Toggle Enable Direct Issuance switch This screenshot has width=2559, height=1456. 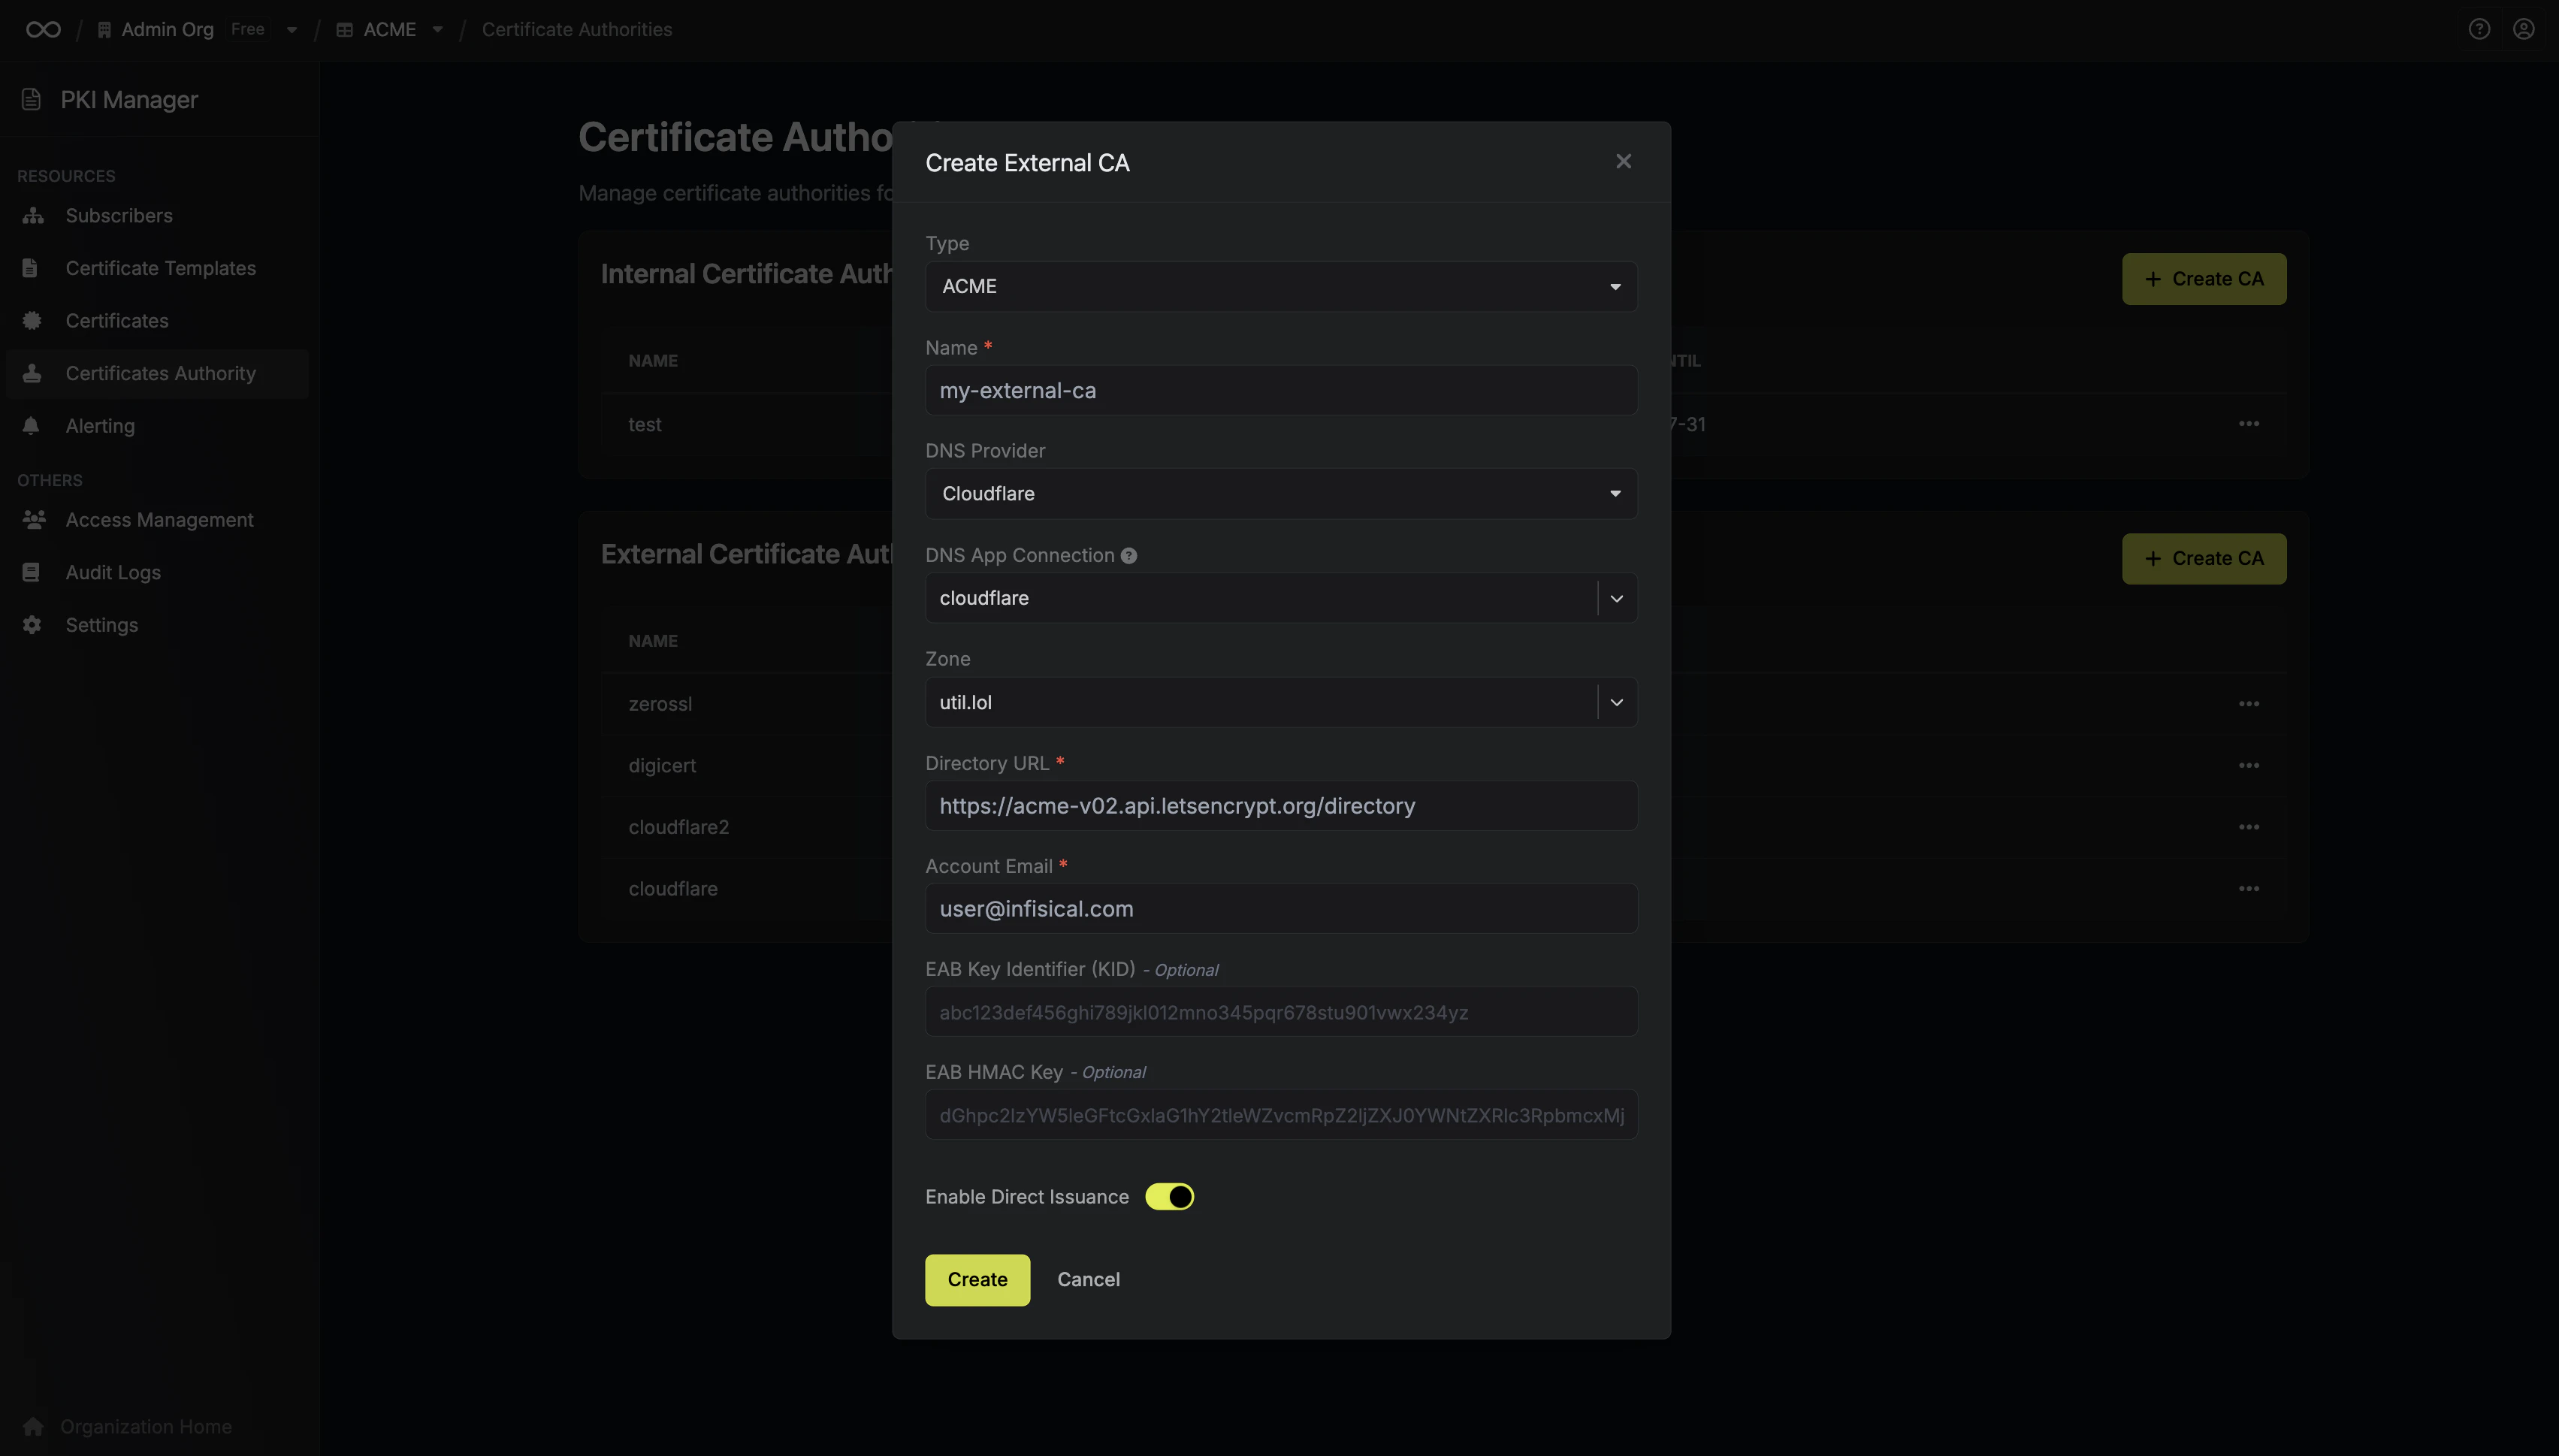click(1169, 1196)
